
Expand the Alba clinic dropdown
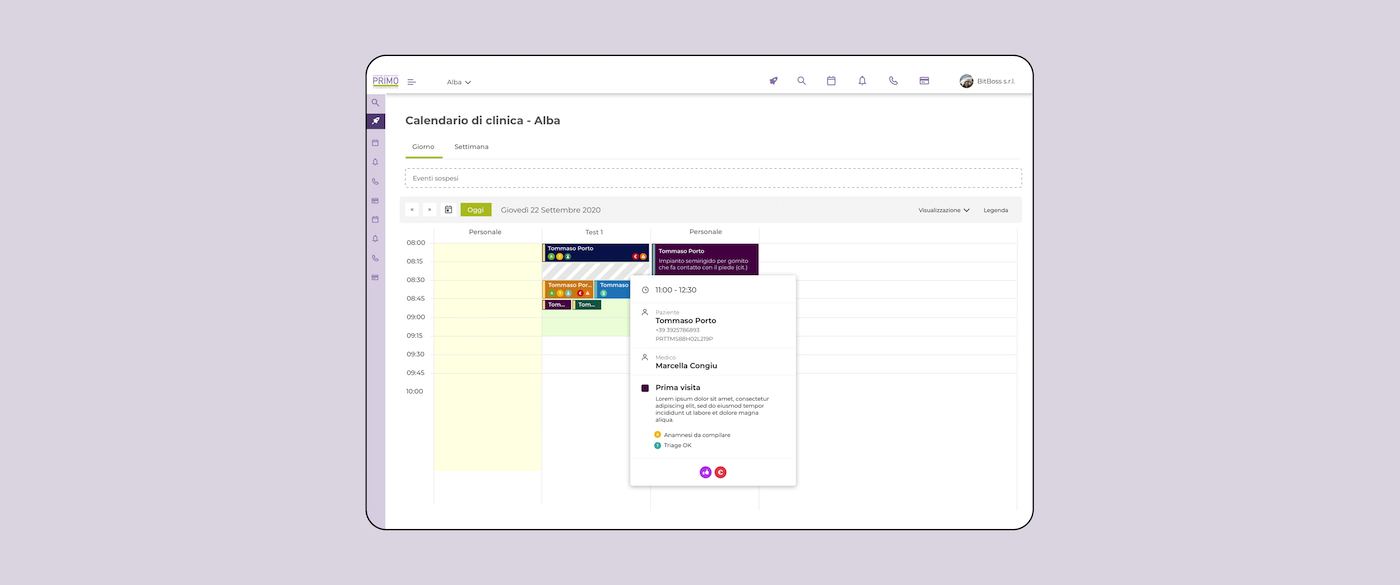pyautogui.click(x=459, y=82)
